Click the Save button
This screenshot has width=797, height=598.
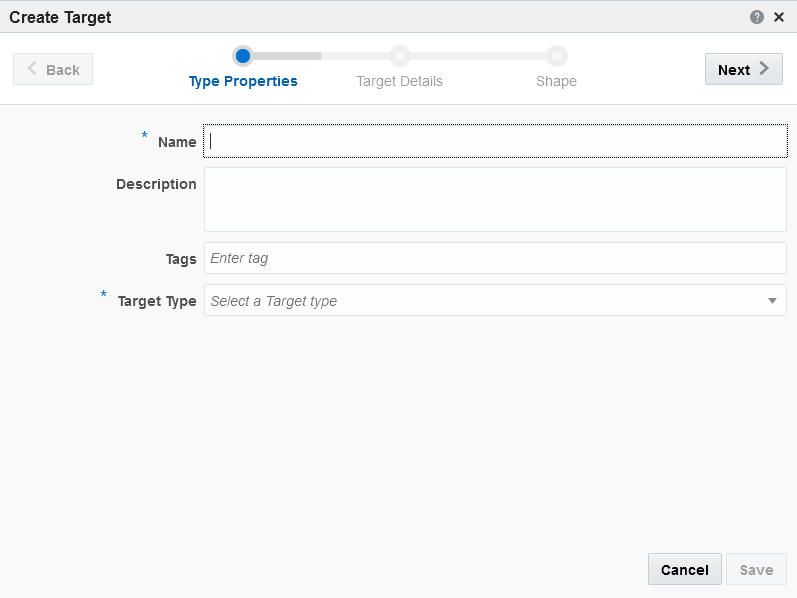coord(756,570)
